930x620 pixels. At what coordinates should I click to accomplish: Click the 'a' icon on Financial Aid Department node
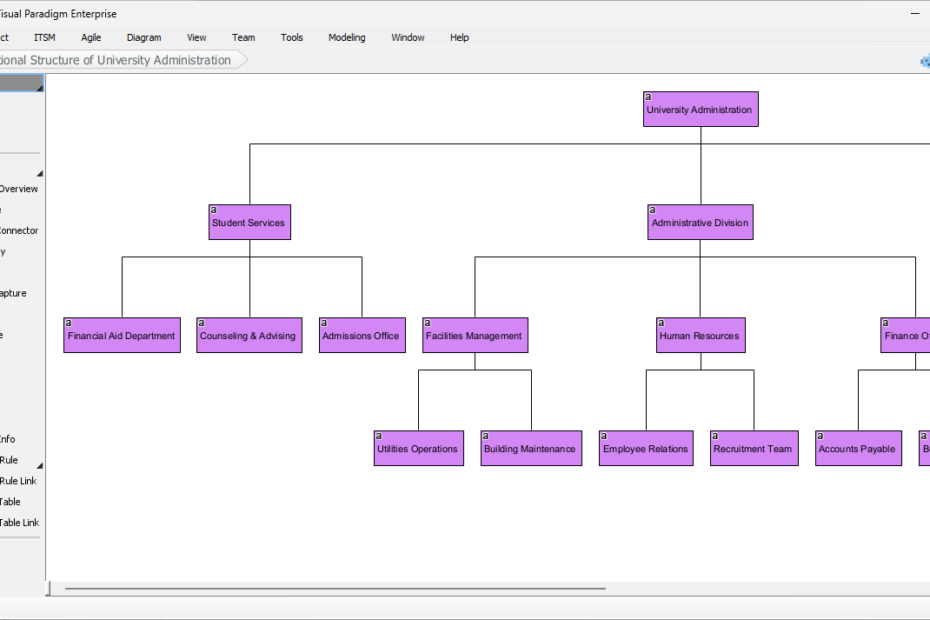pyautogui.click(x=69, y=323)
